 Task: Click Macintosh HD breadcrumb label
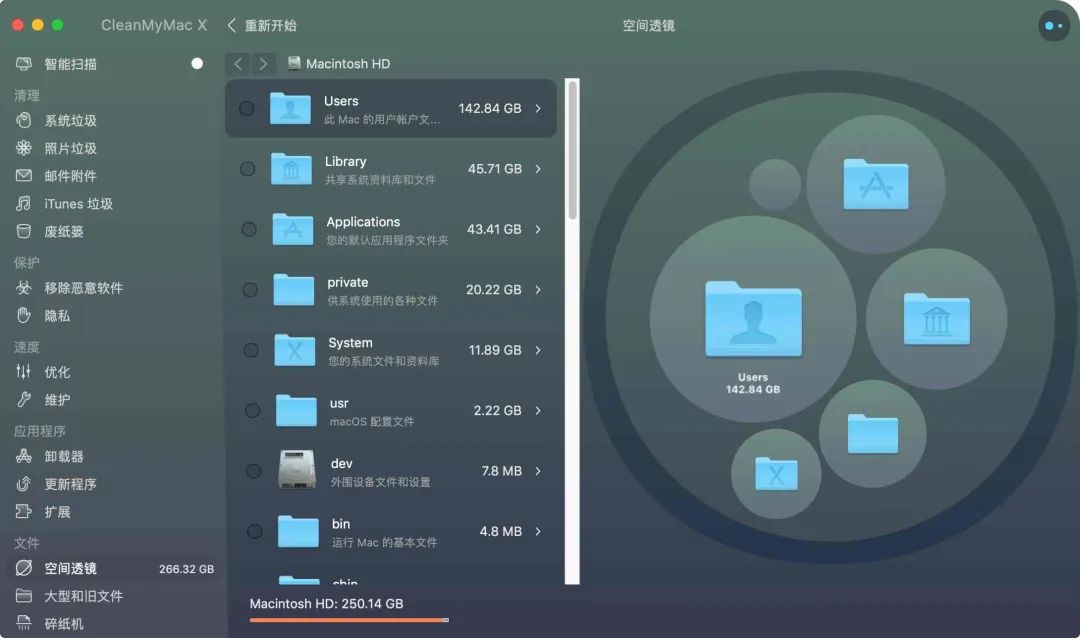click(x=348, y=63)
